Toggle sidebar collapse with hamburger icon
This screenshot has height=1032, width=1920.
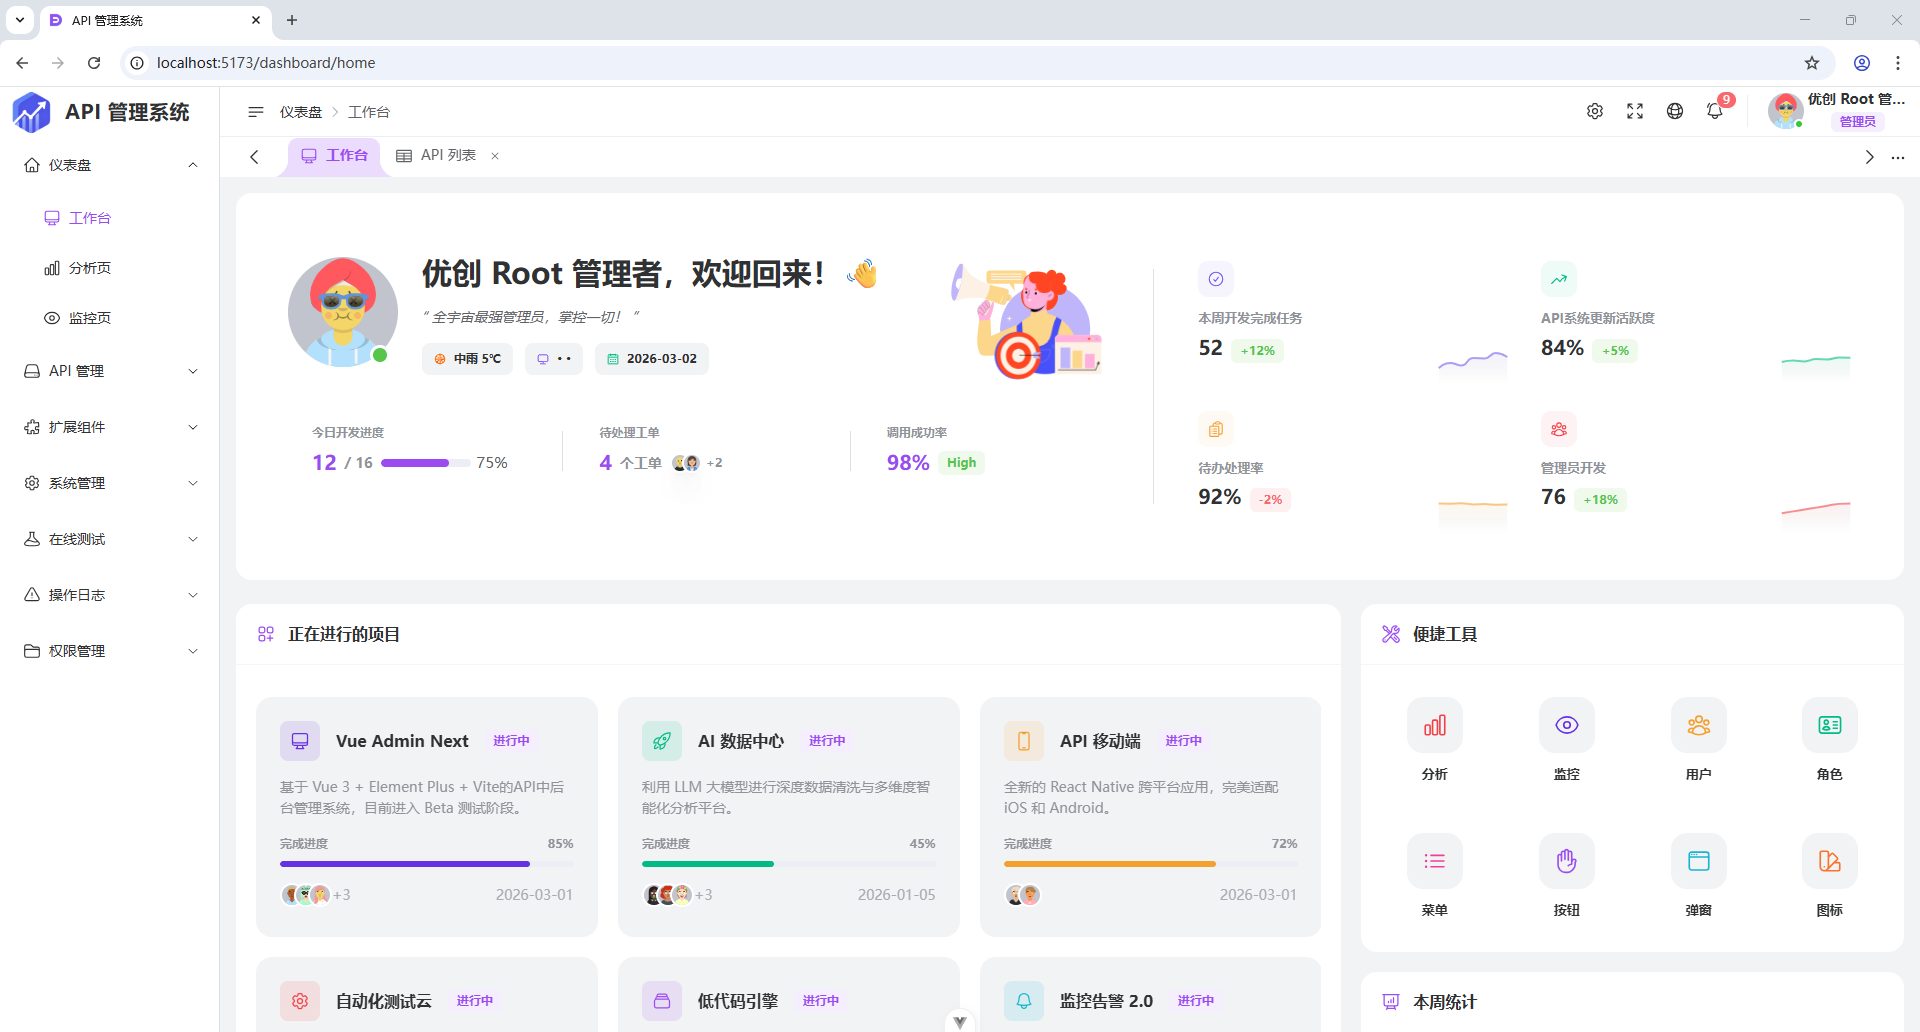coord(255,111)
